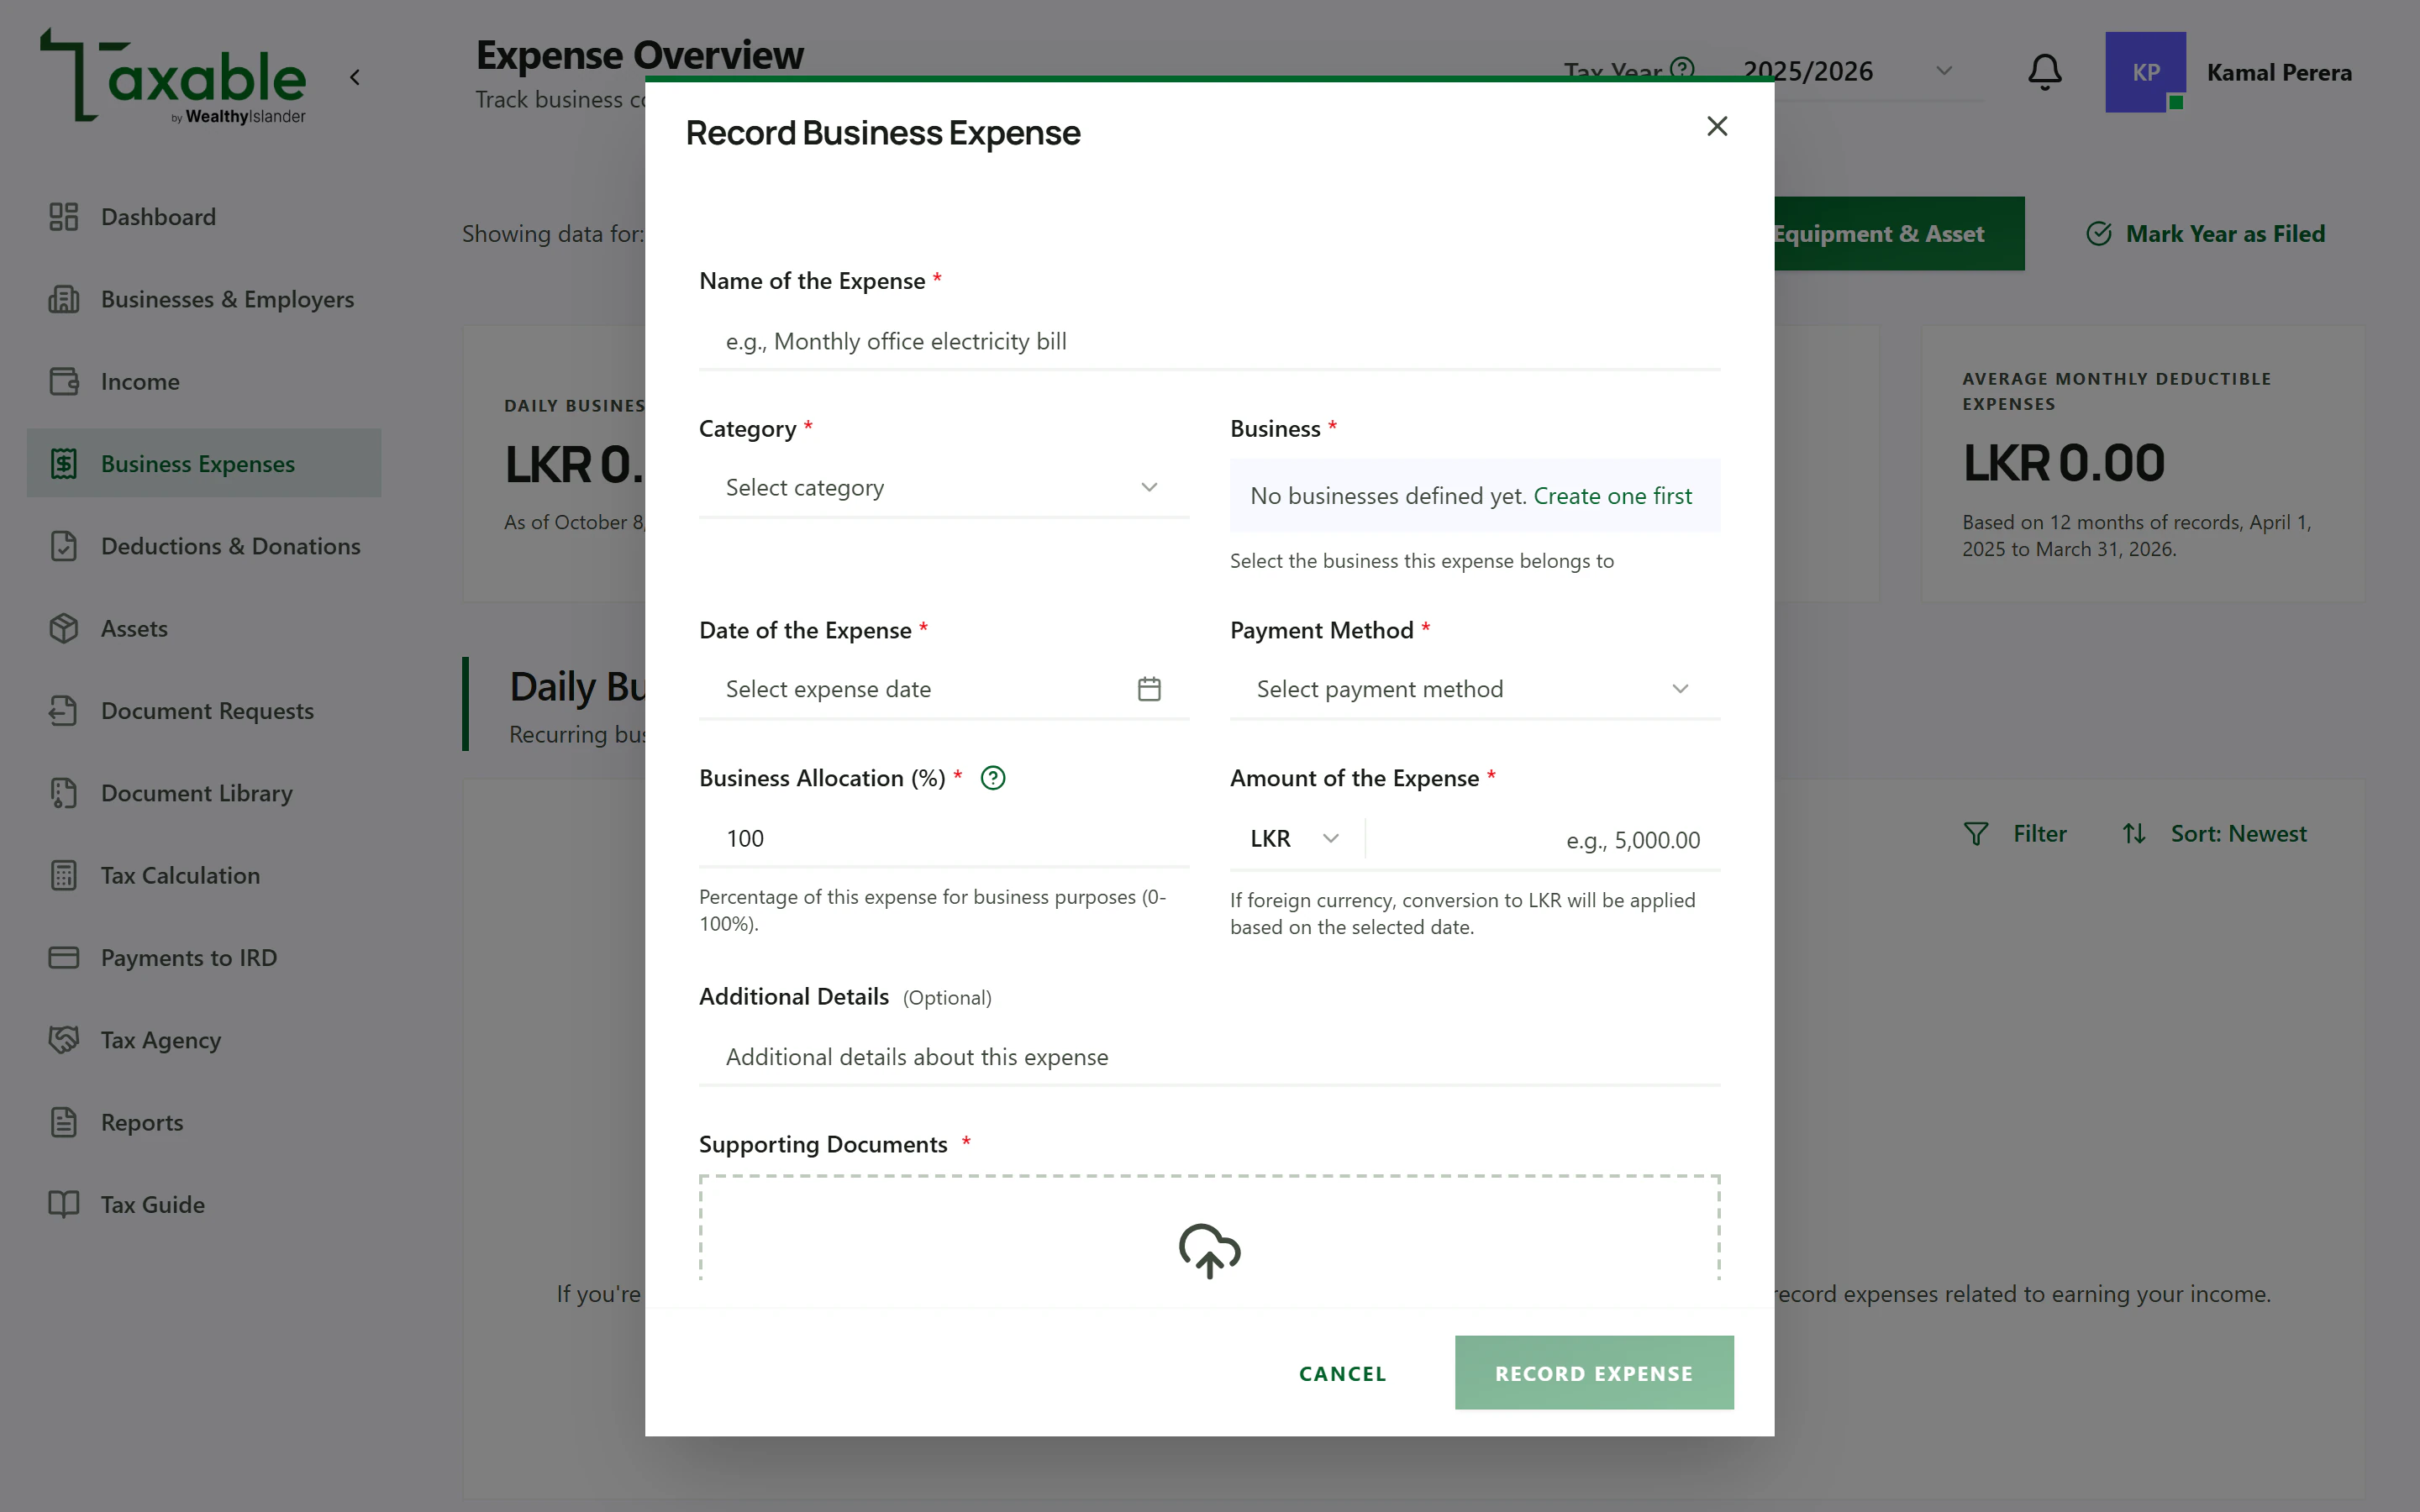Click the RECORD EXPENSE button
Image resolution: width=2420 pixels, height=1512 pixels.
point(1593,1373)
